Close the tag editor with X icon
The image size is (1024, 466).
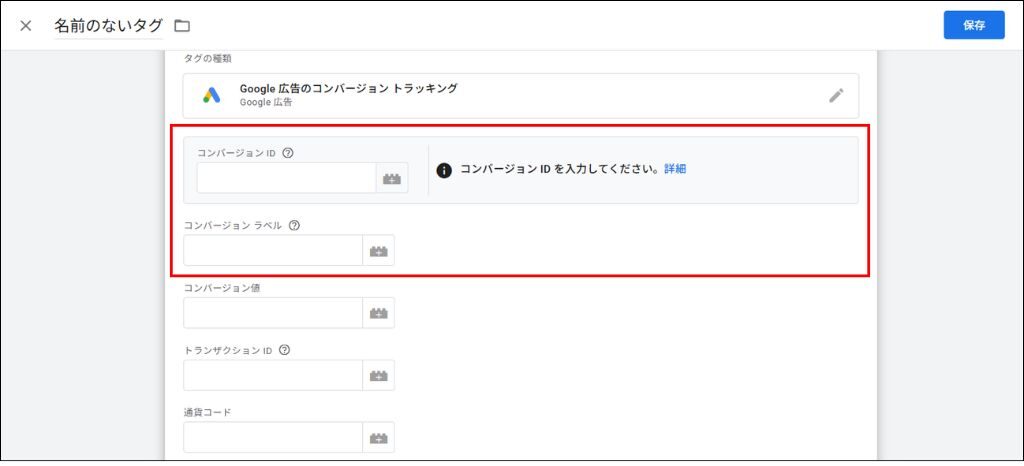pos(25,26)
